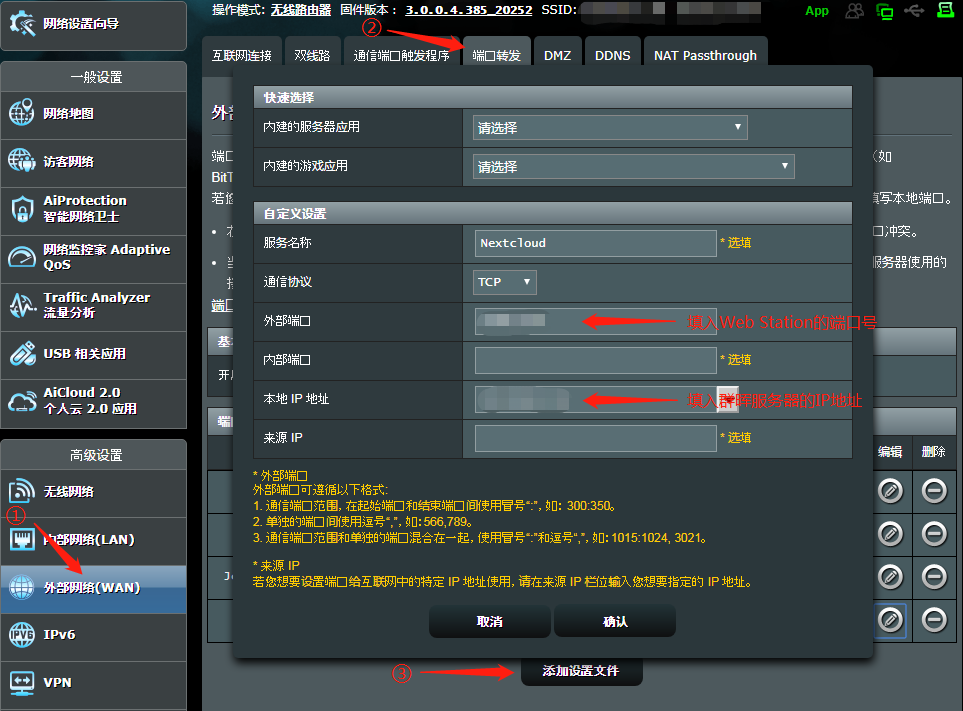The image size is (963, 711).
Task: Open the Wireless (无线网络) signal icon
Action: click(22, 491)
